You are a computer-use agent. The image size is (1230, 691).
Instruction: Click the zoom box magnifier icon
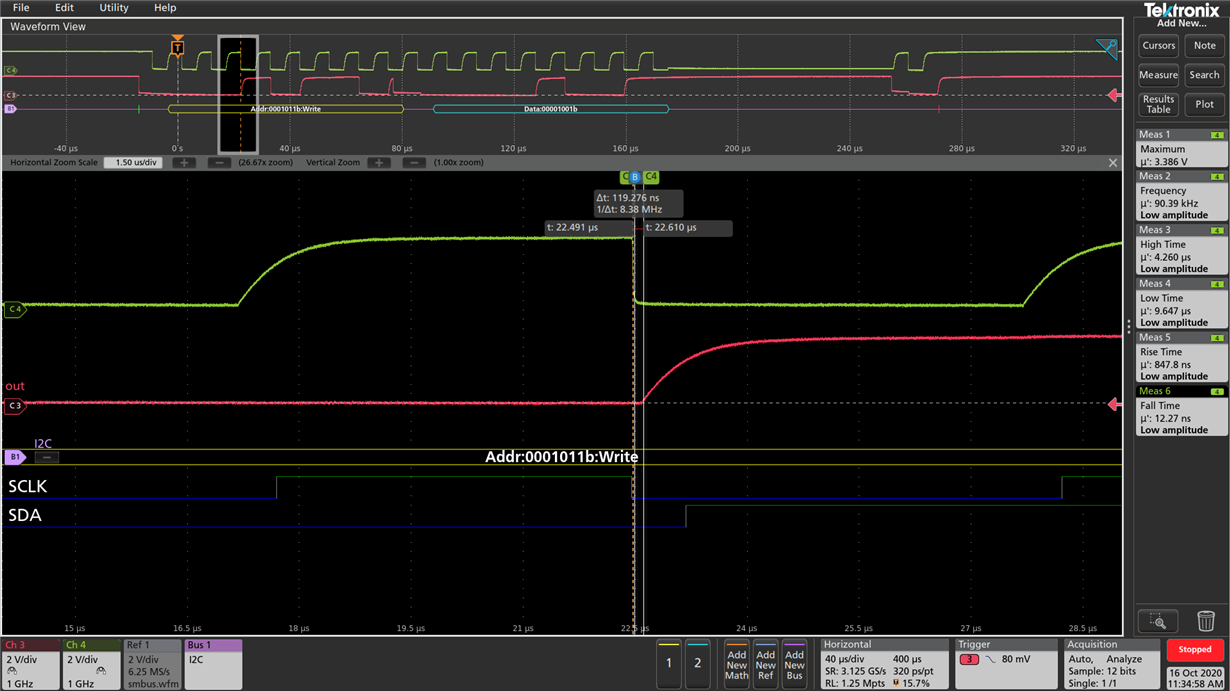point(1158,621)
